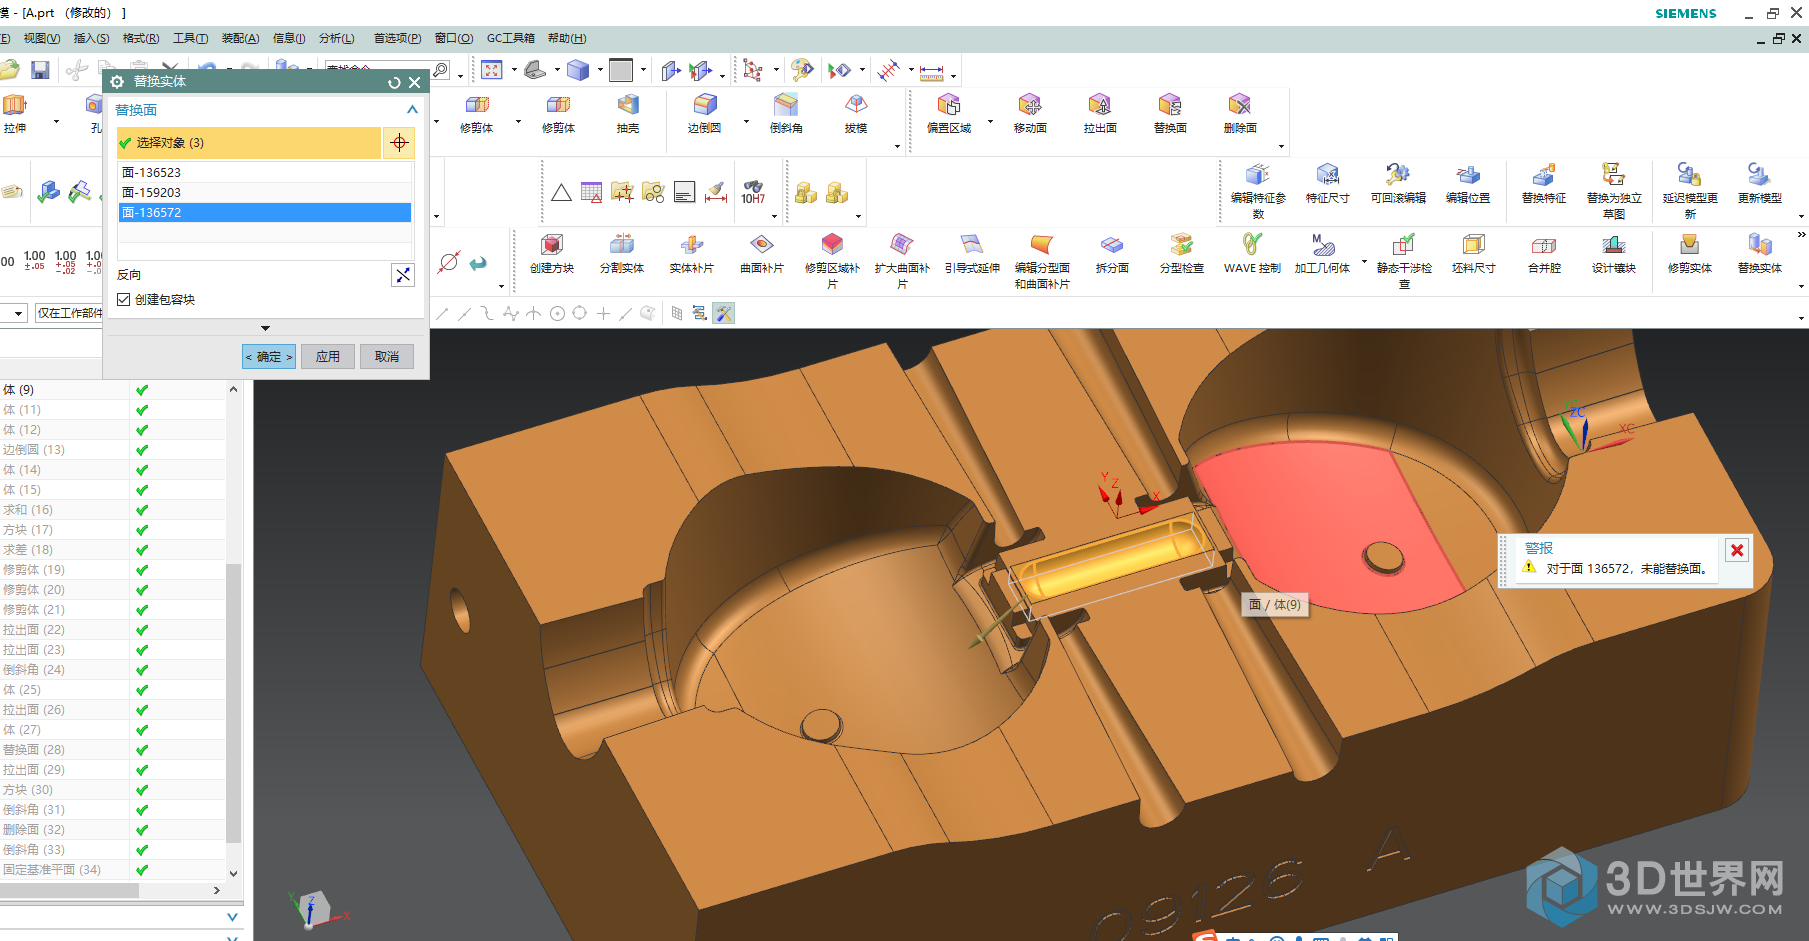
Task: Expand the toolbar overflow double-chevron
Action: pos(1801,235)
